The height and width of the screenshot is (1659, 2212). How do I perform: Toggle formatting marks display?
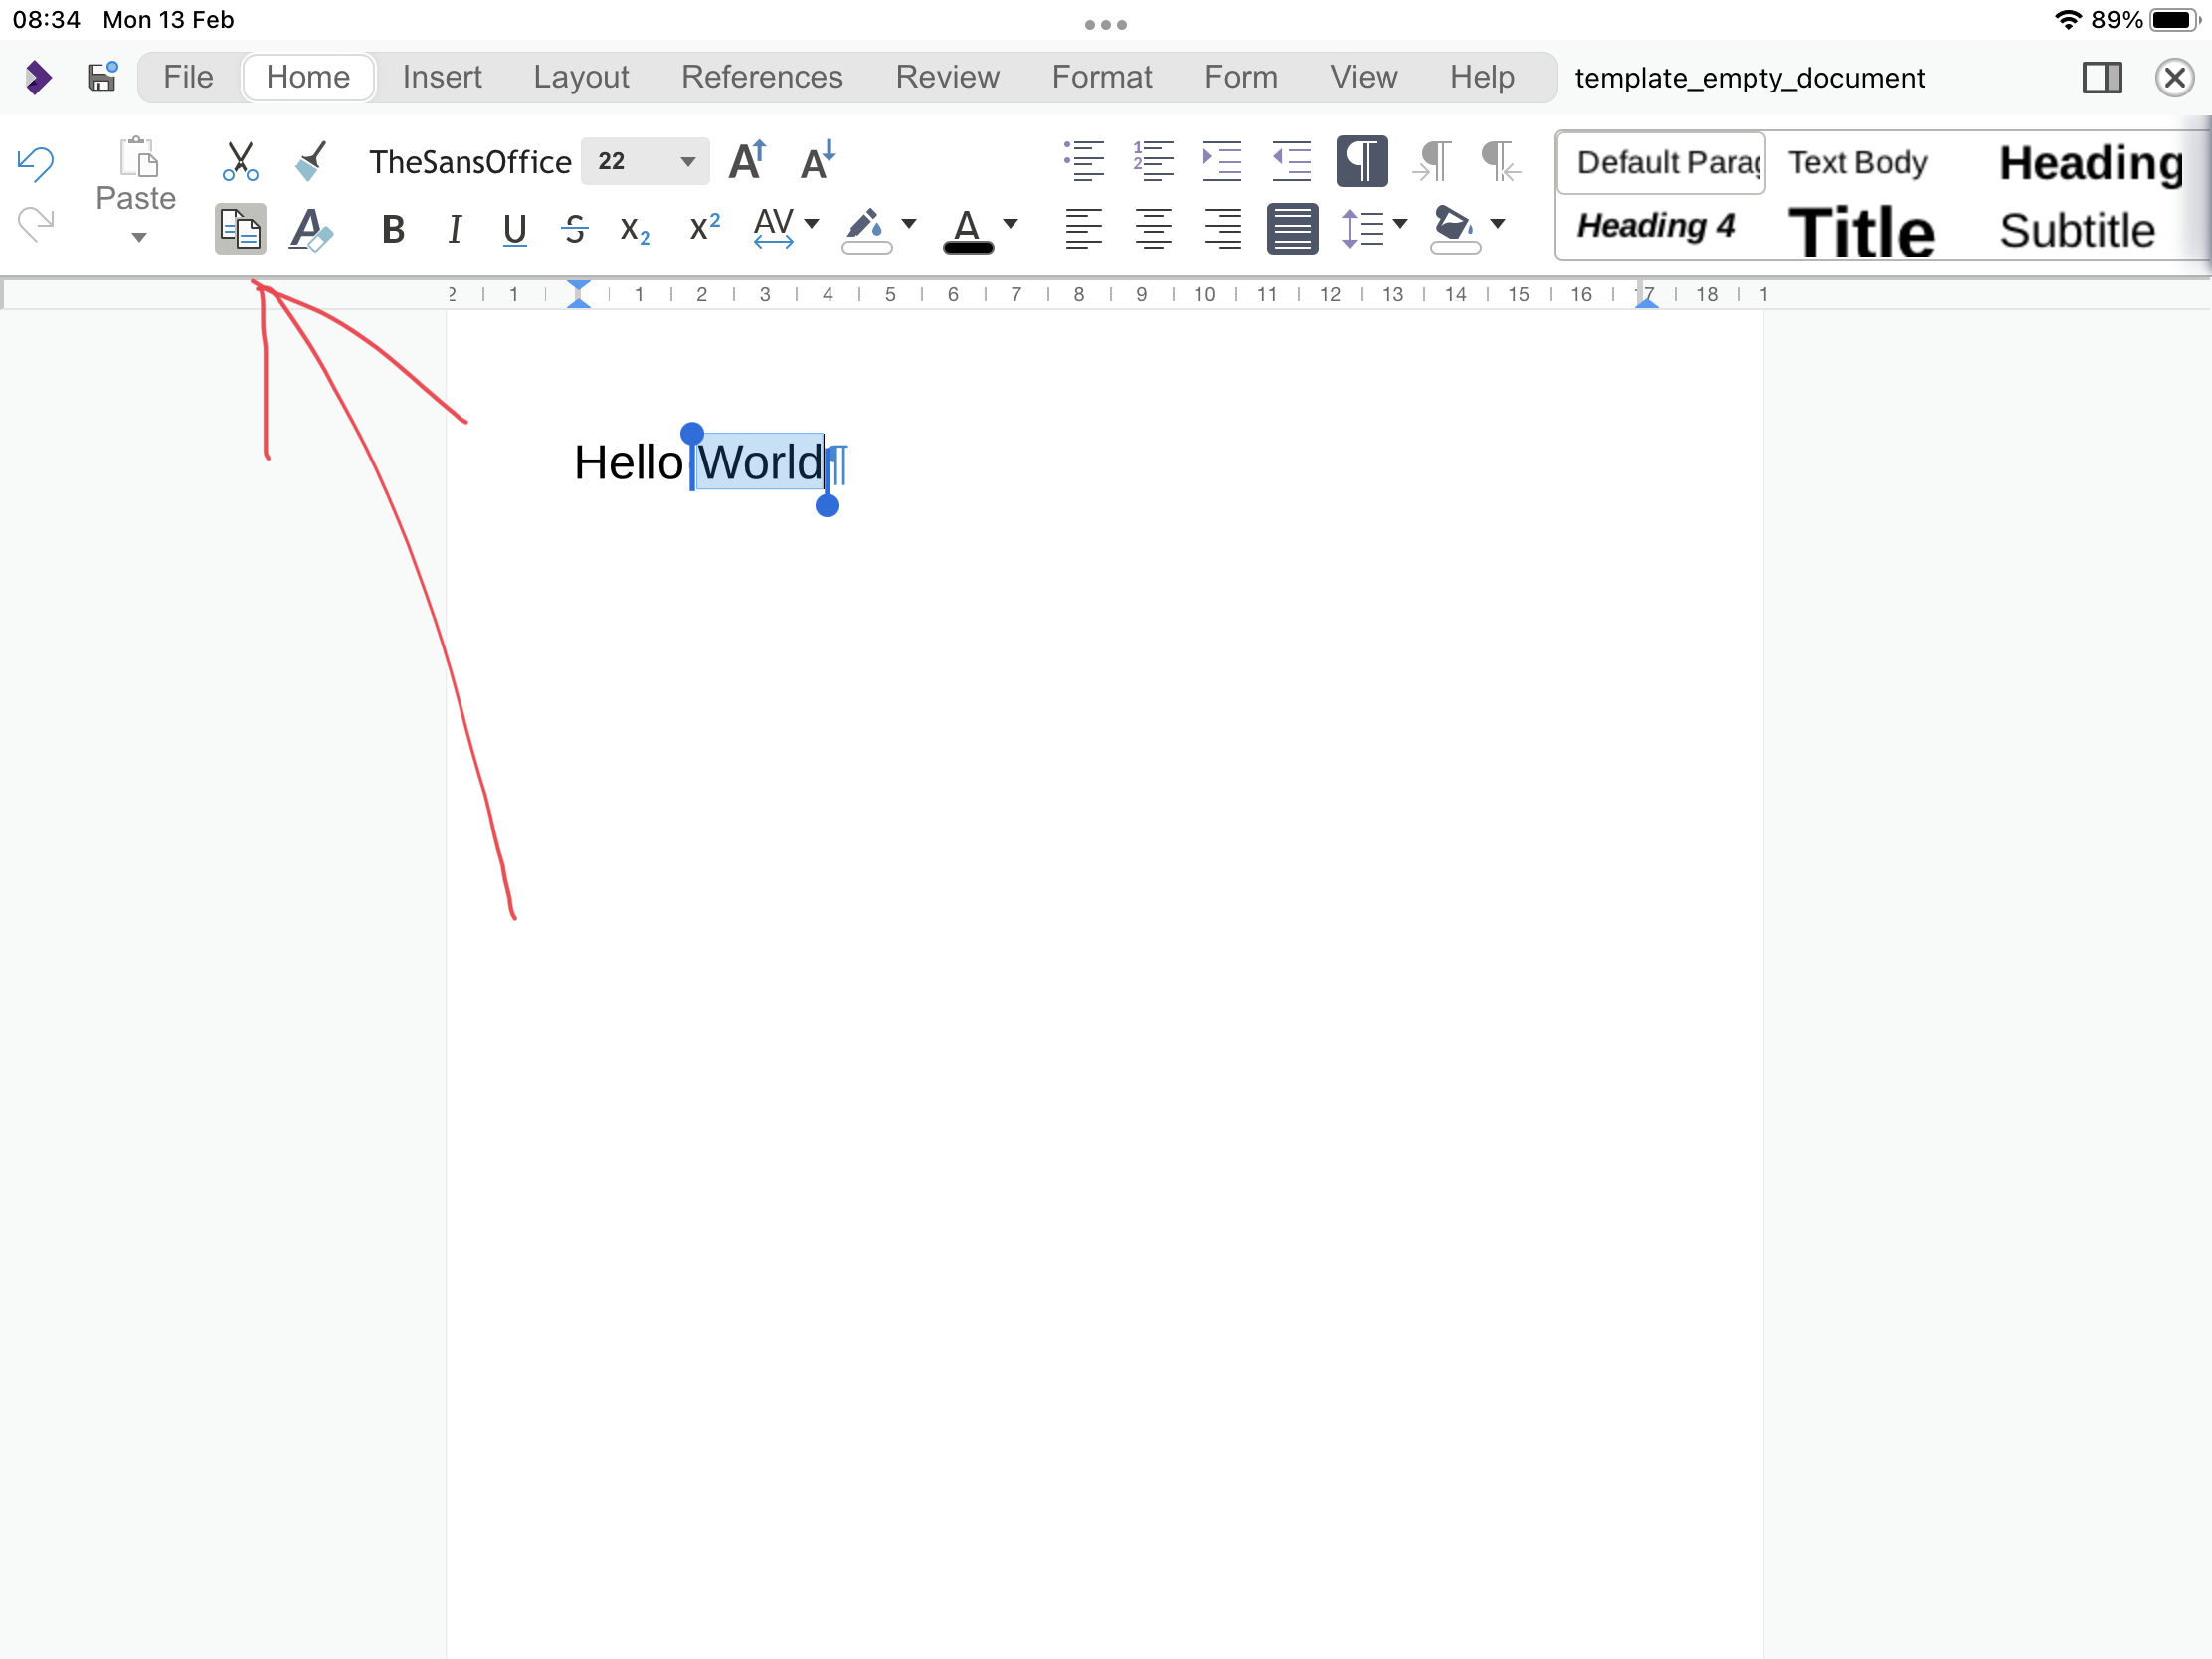[1361, 160]
